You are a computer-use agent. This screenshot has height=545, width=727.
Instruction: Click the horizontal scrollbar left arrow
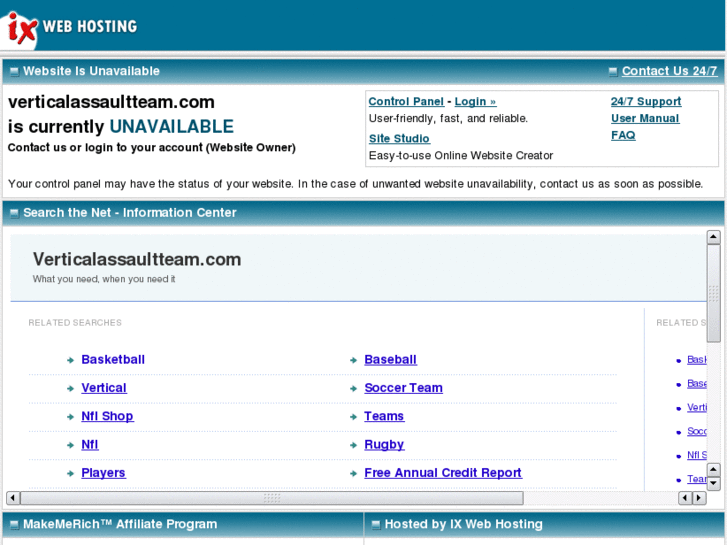[x=13, y=498]
